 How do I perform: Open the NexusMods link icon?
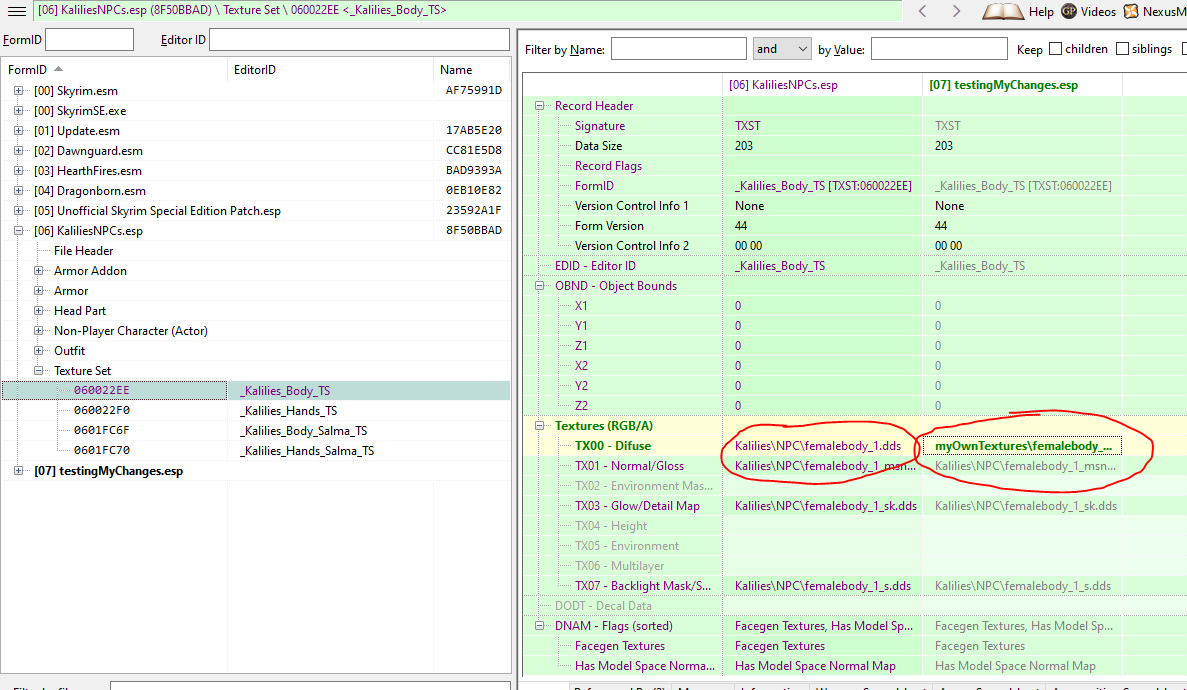pyautogui.click(x=1131, y=11)
